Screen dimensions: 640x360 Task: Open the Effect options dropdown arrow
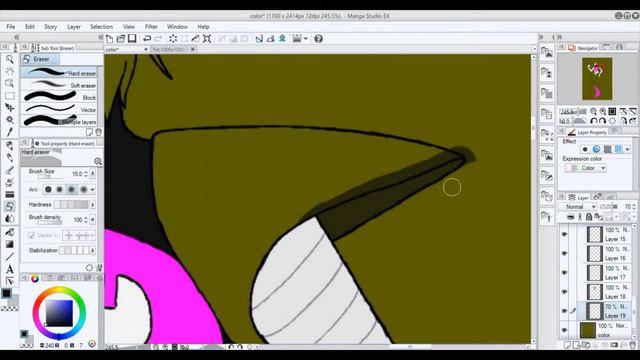coord(627,149)
